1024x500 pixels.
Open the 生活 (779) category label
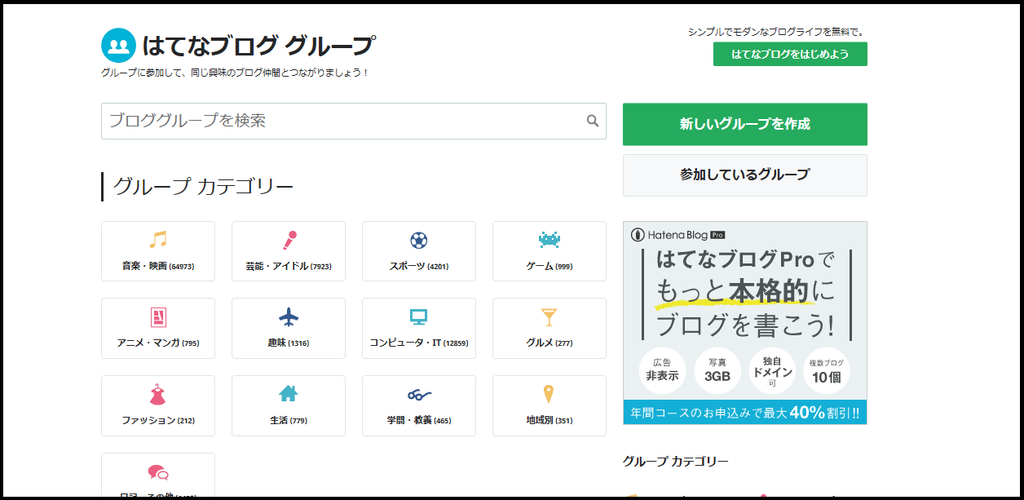tap(289, 420)
